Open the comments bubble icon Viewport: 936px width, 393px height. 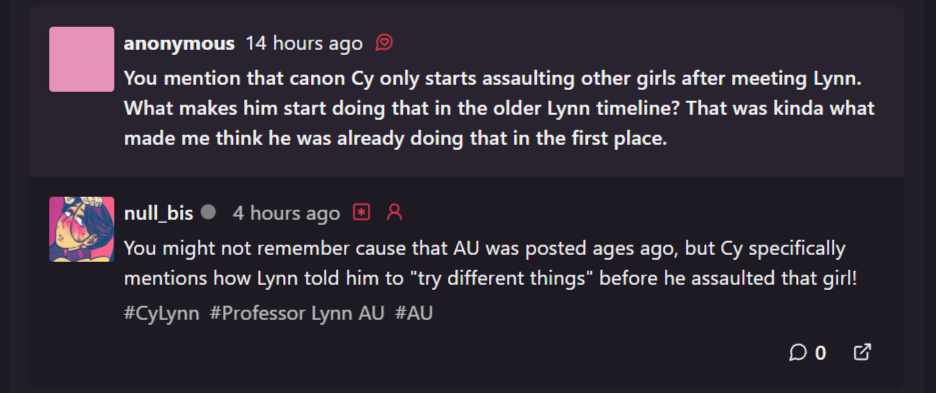798,352
